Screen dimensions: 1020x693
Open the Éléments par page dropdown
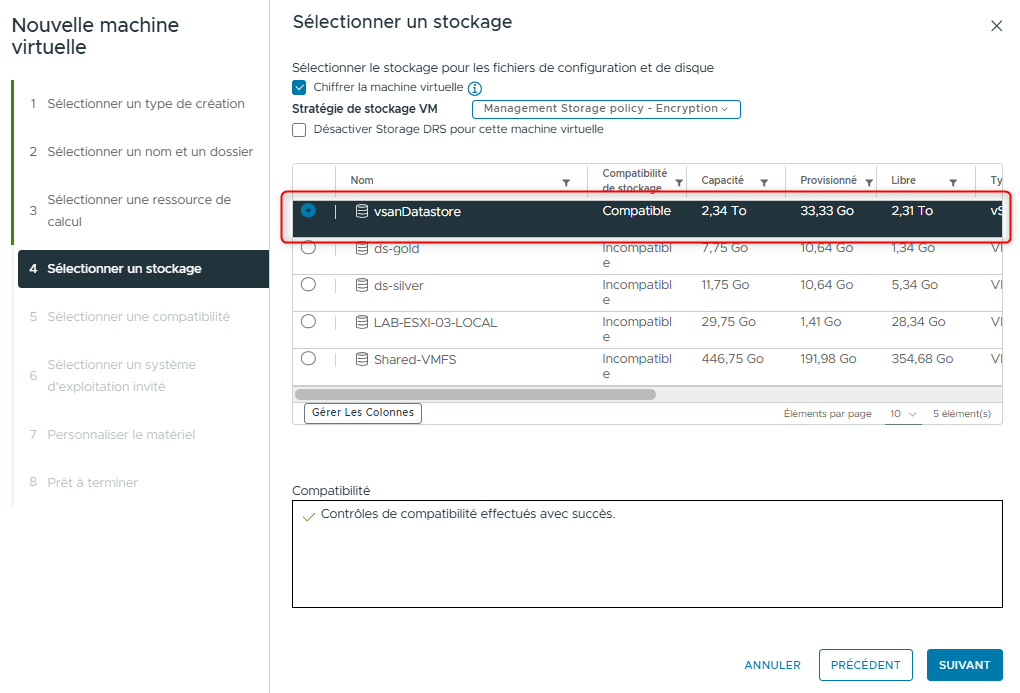coord(904,414)
